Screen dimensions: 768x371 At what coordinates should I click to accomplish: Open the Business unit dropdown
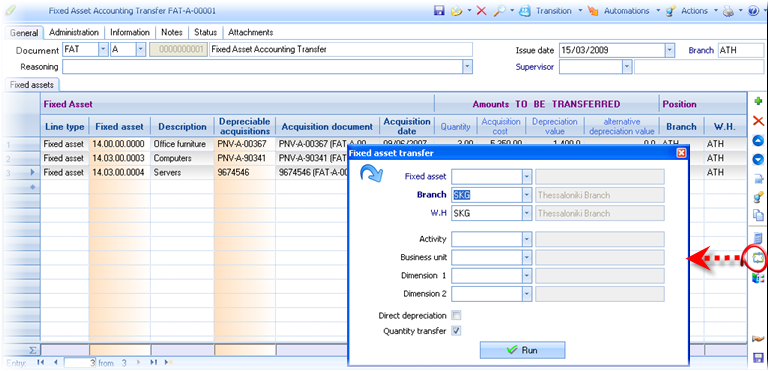(527, 257)
